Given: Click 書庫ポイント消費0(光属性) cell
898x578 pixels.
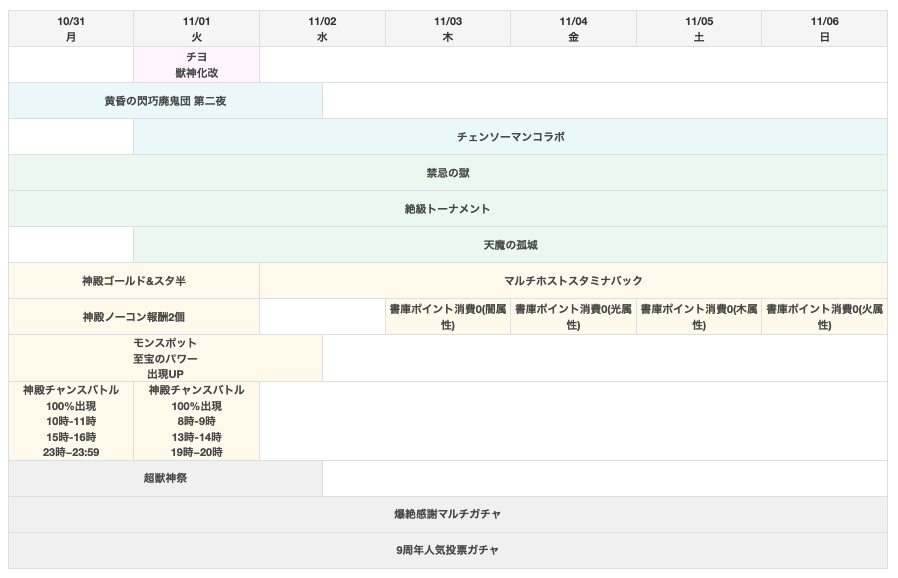Looking at the screenshot, I should tap(573, 317).
